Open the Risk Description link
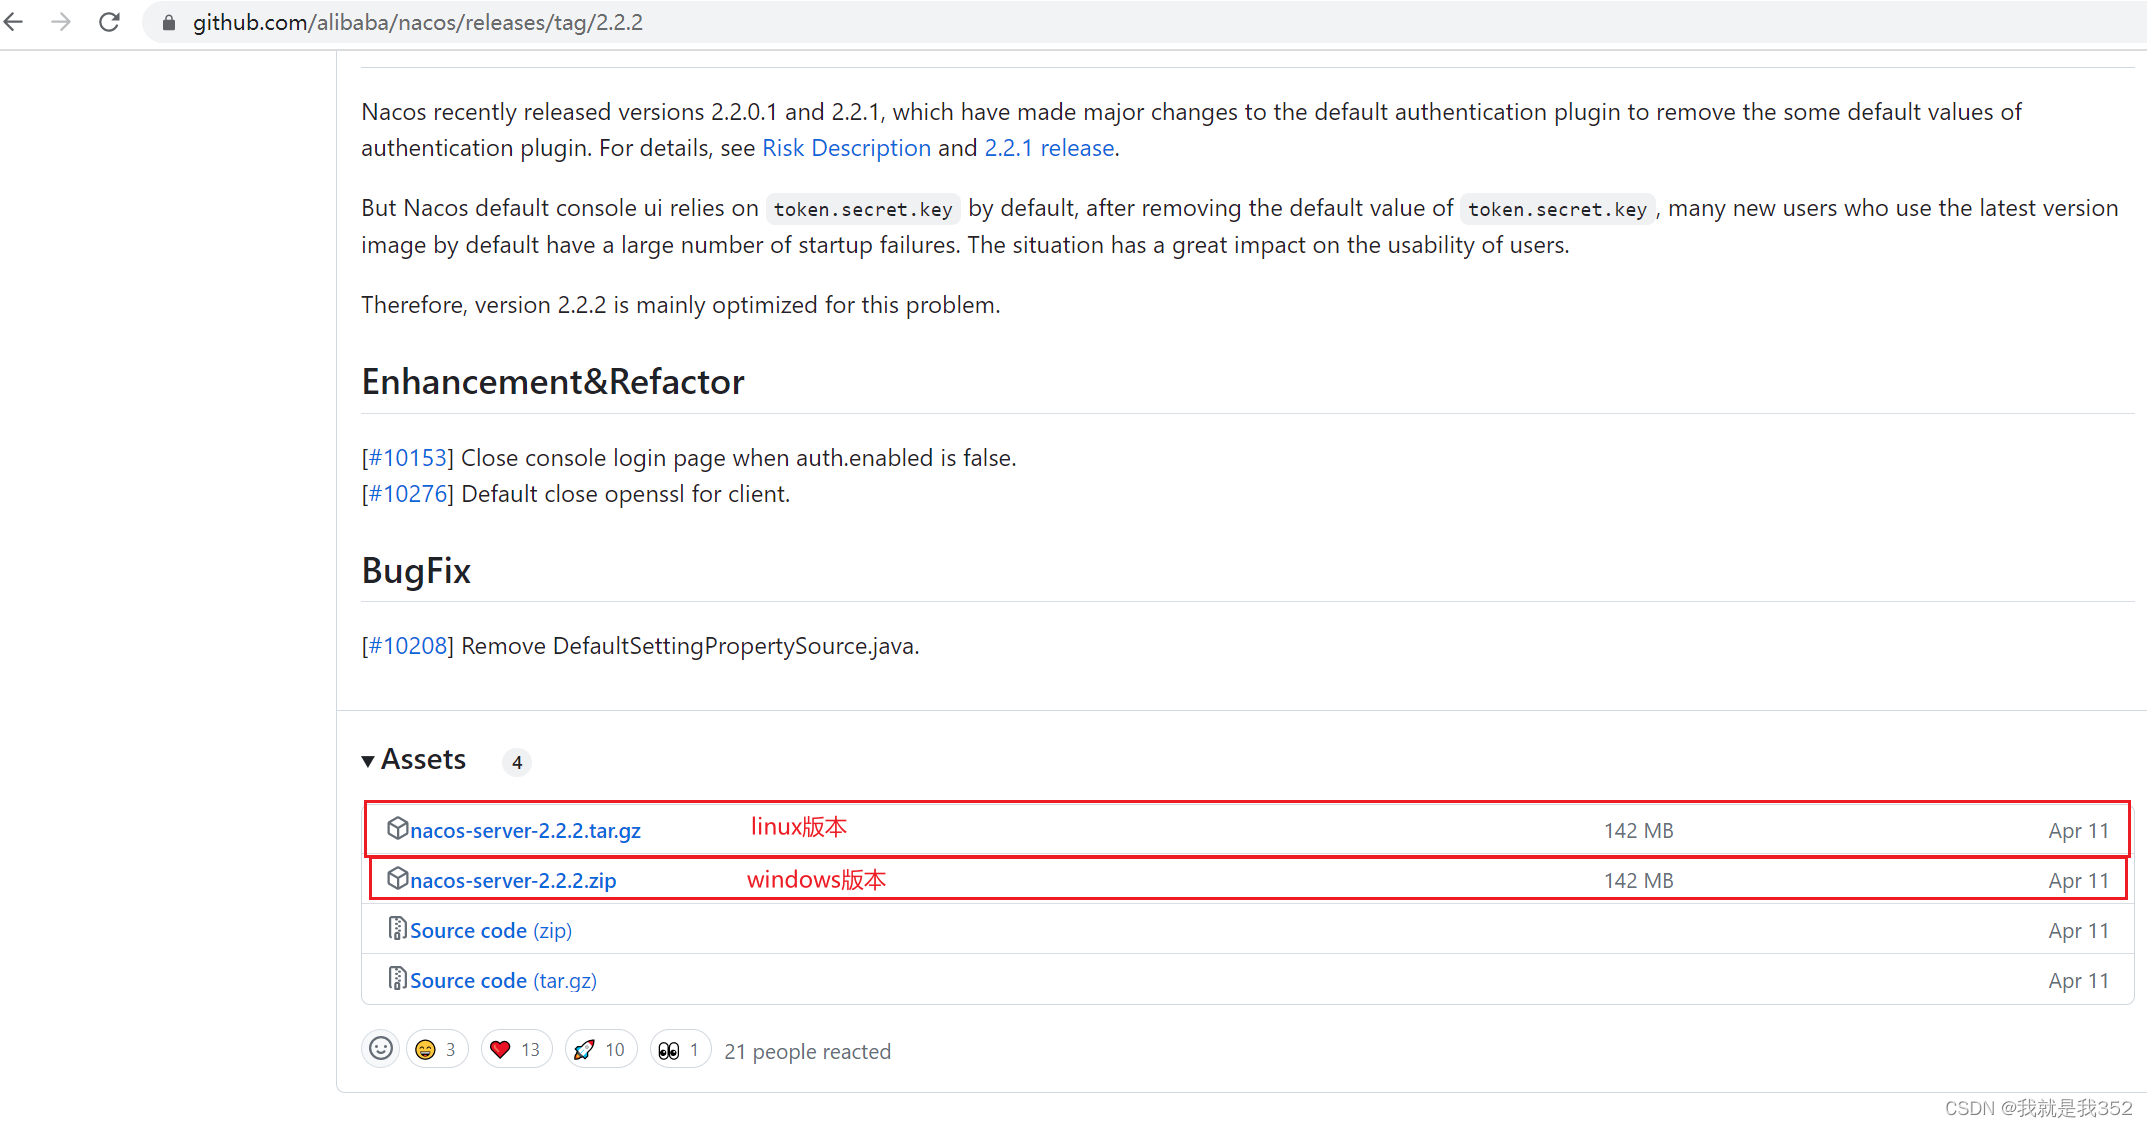 [846, 148]
